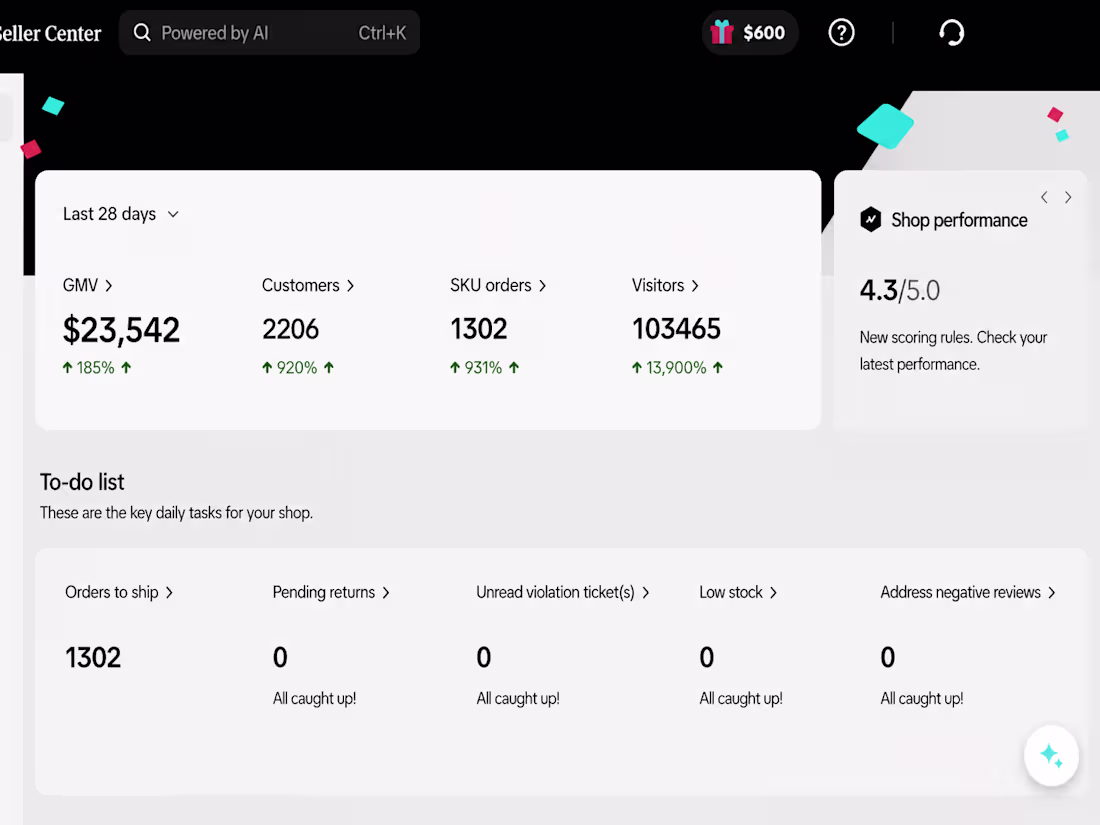The width and height of the screenshot is (1100, 825).
Task: Open customer support headset icon
Action: 951,32
